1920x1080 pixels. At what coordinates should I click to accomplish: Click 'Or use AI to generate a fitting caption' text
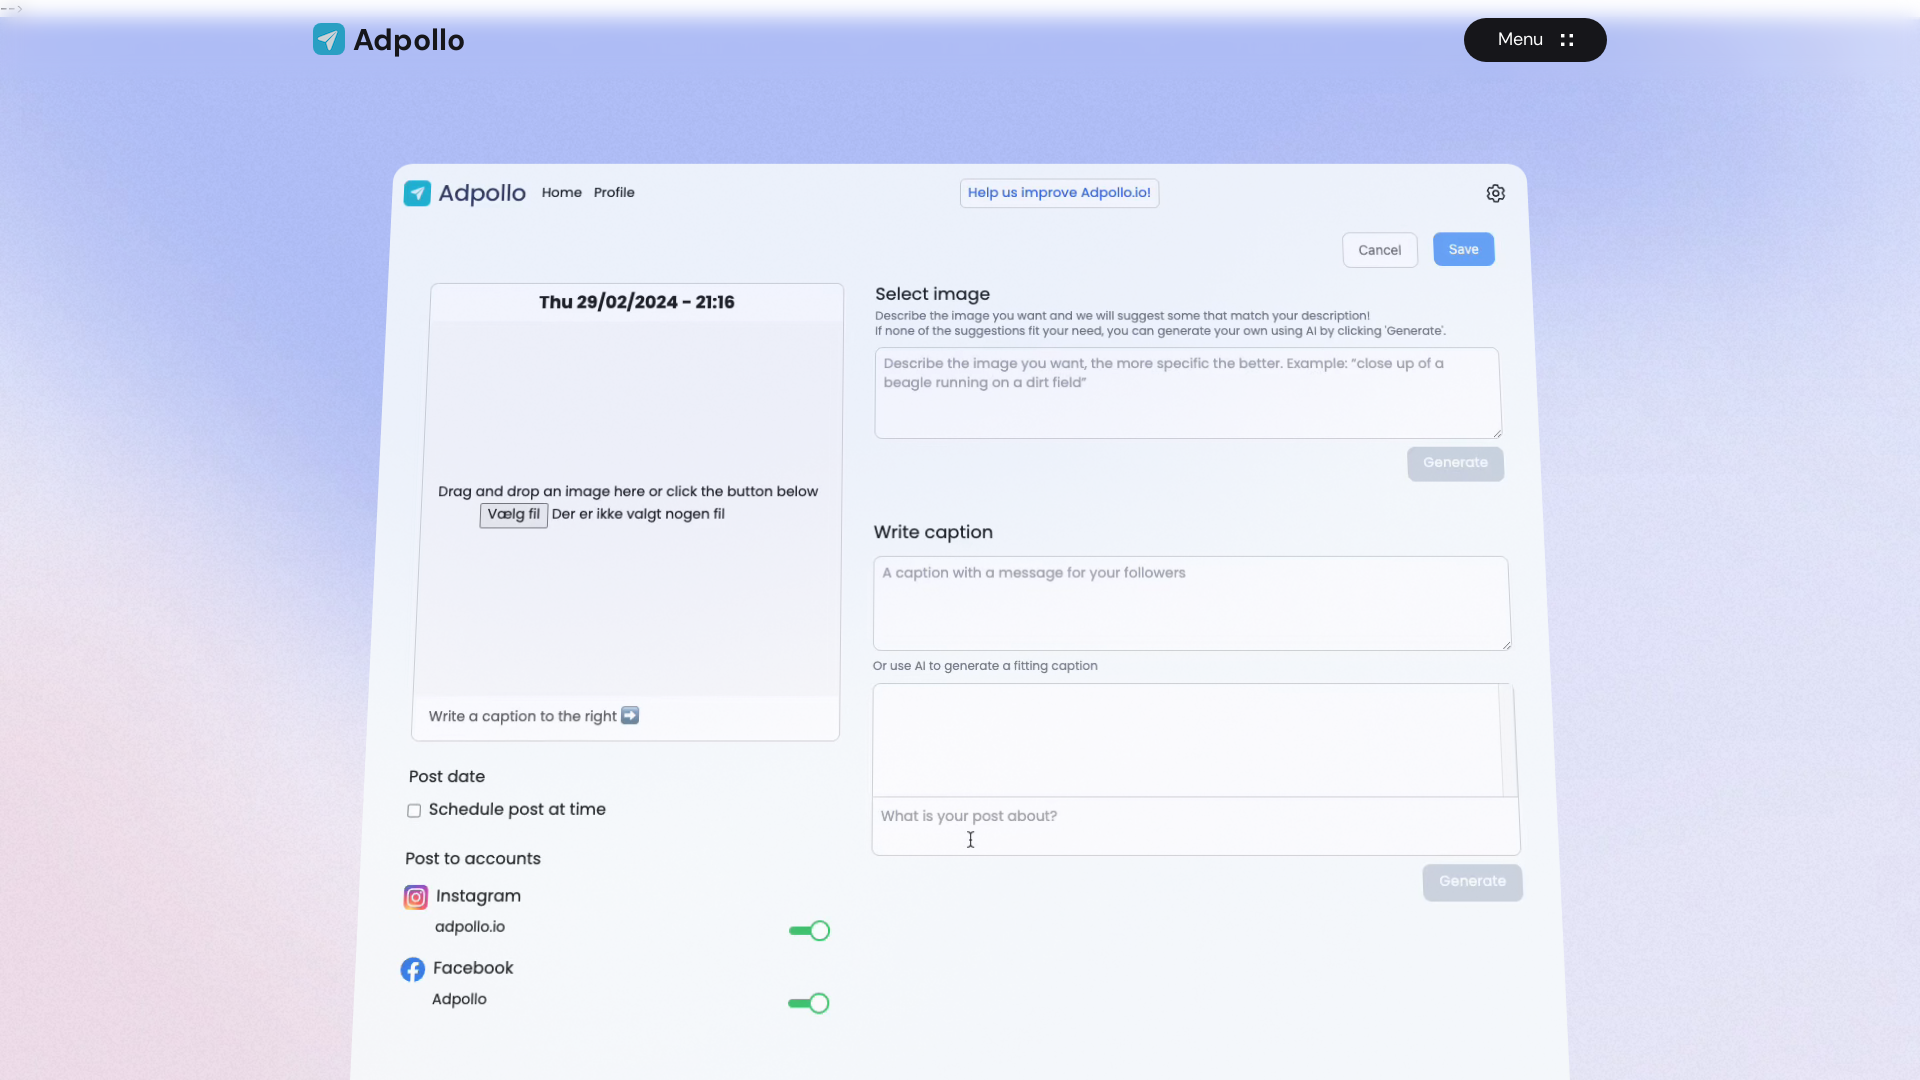click(x=985, y=666)
